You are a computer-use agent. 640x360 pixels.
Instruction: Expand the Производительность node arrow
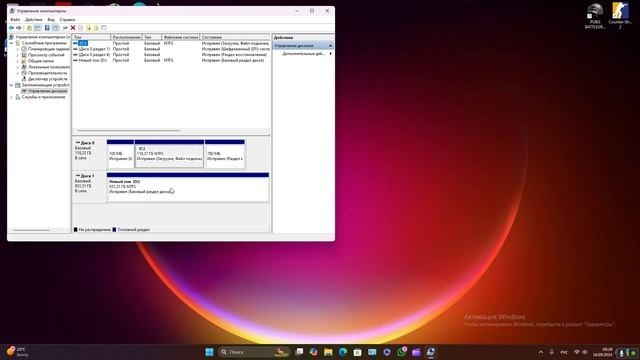click(18, 73)
